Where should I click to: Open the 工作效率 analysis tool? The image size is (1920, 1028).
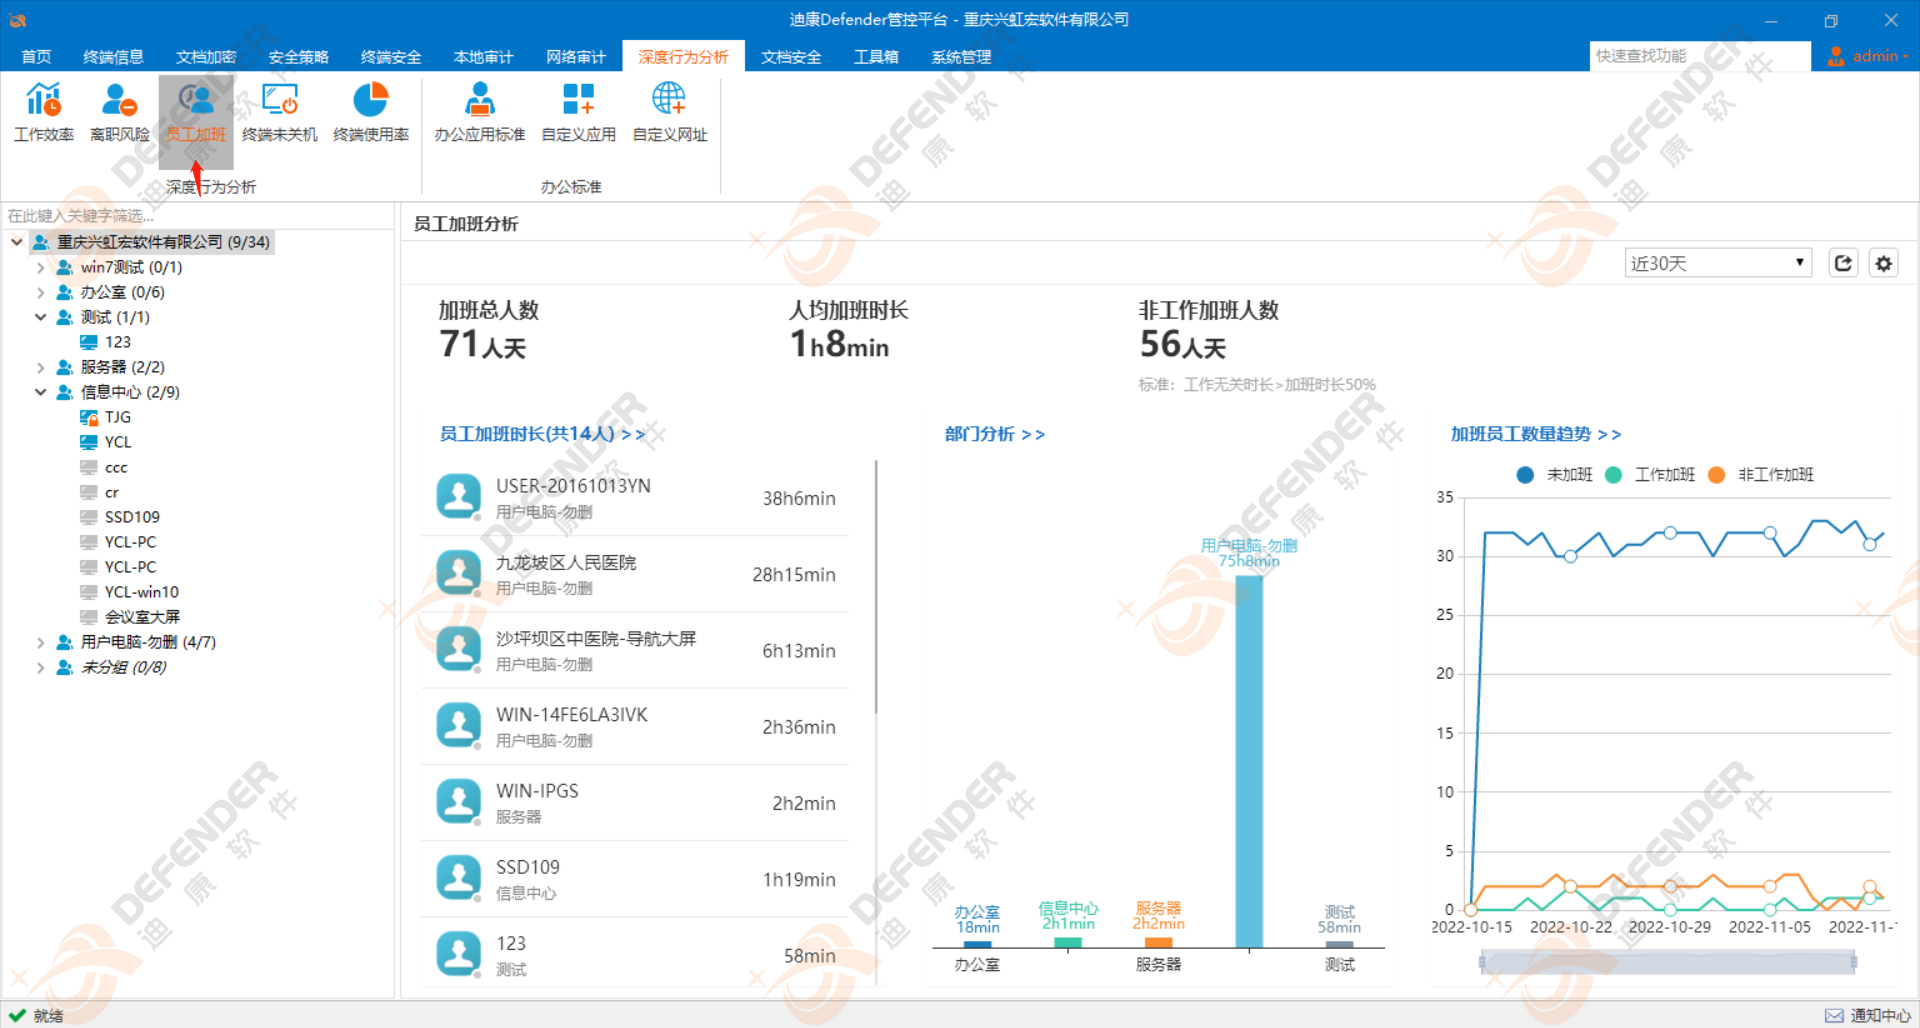pyautogui.click(x=44, y=113)
